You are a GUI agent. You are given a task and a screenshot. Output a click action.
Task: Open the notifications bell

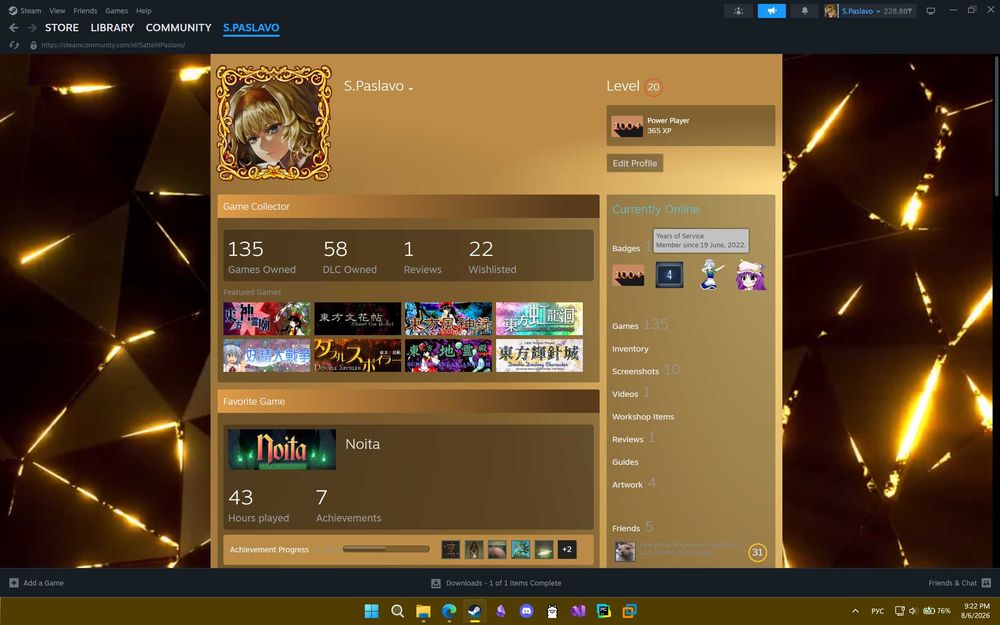click(804, 11)
